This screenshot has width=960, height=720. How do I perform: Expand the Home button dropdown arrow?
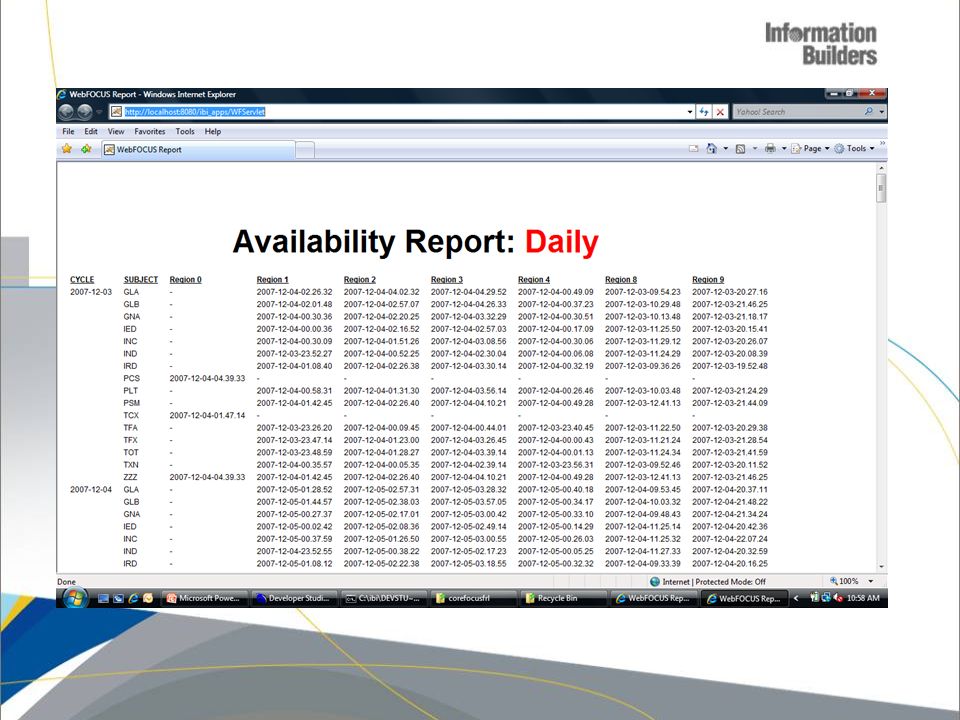pyautogui.click(x=726, y=149)
